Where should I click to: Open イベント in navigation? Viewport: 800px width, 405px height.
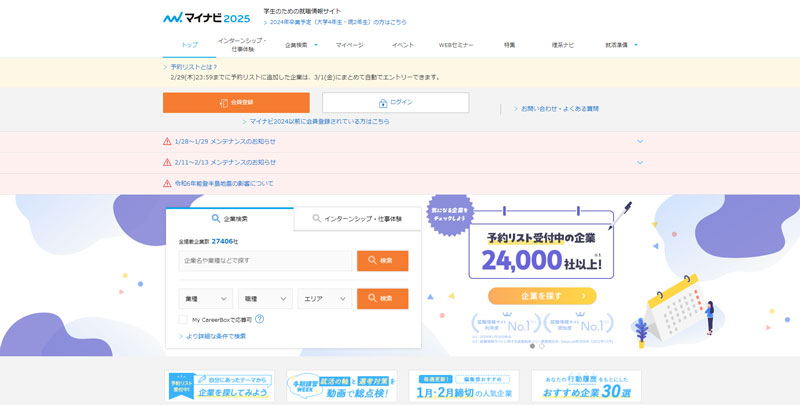[x=403, y=45]
